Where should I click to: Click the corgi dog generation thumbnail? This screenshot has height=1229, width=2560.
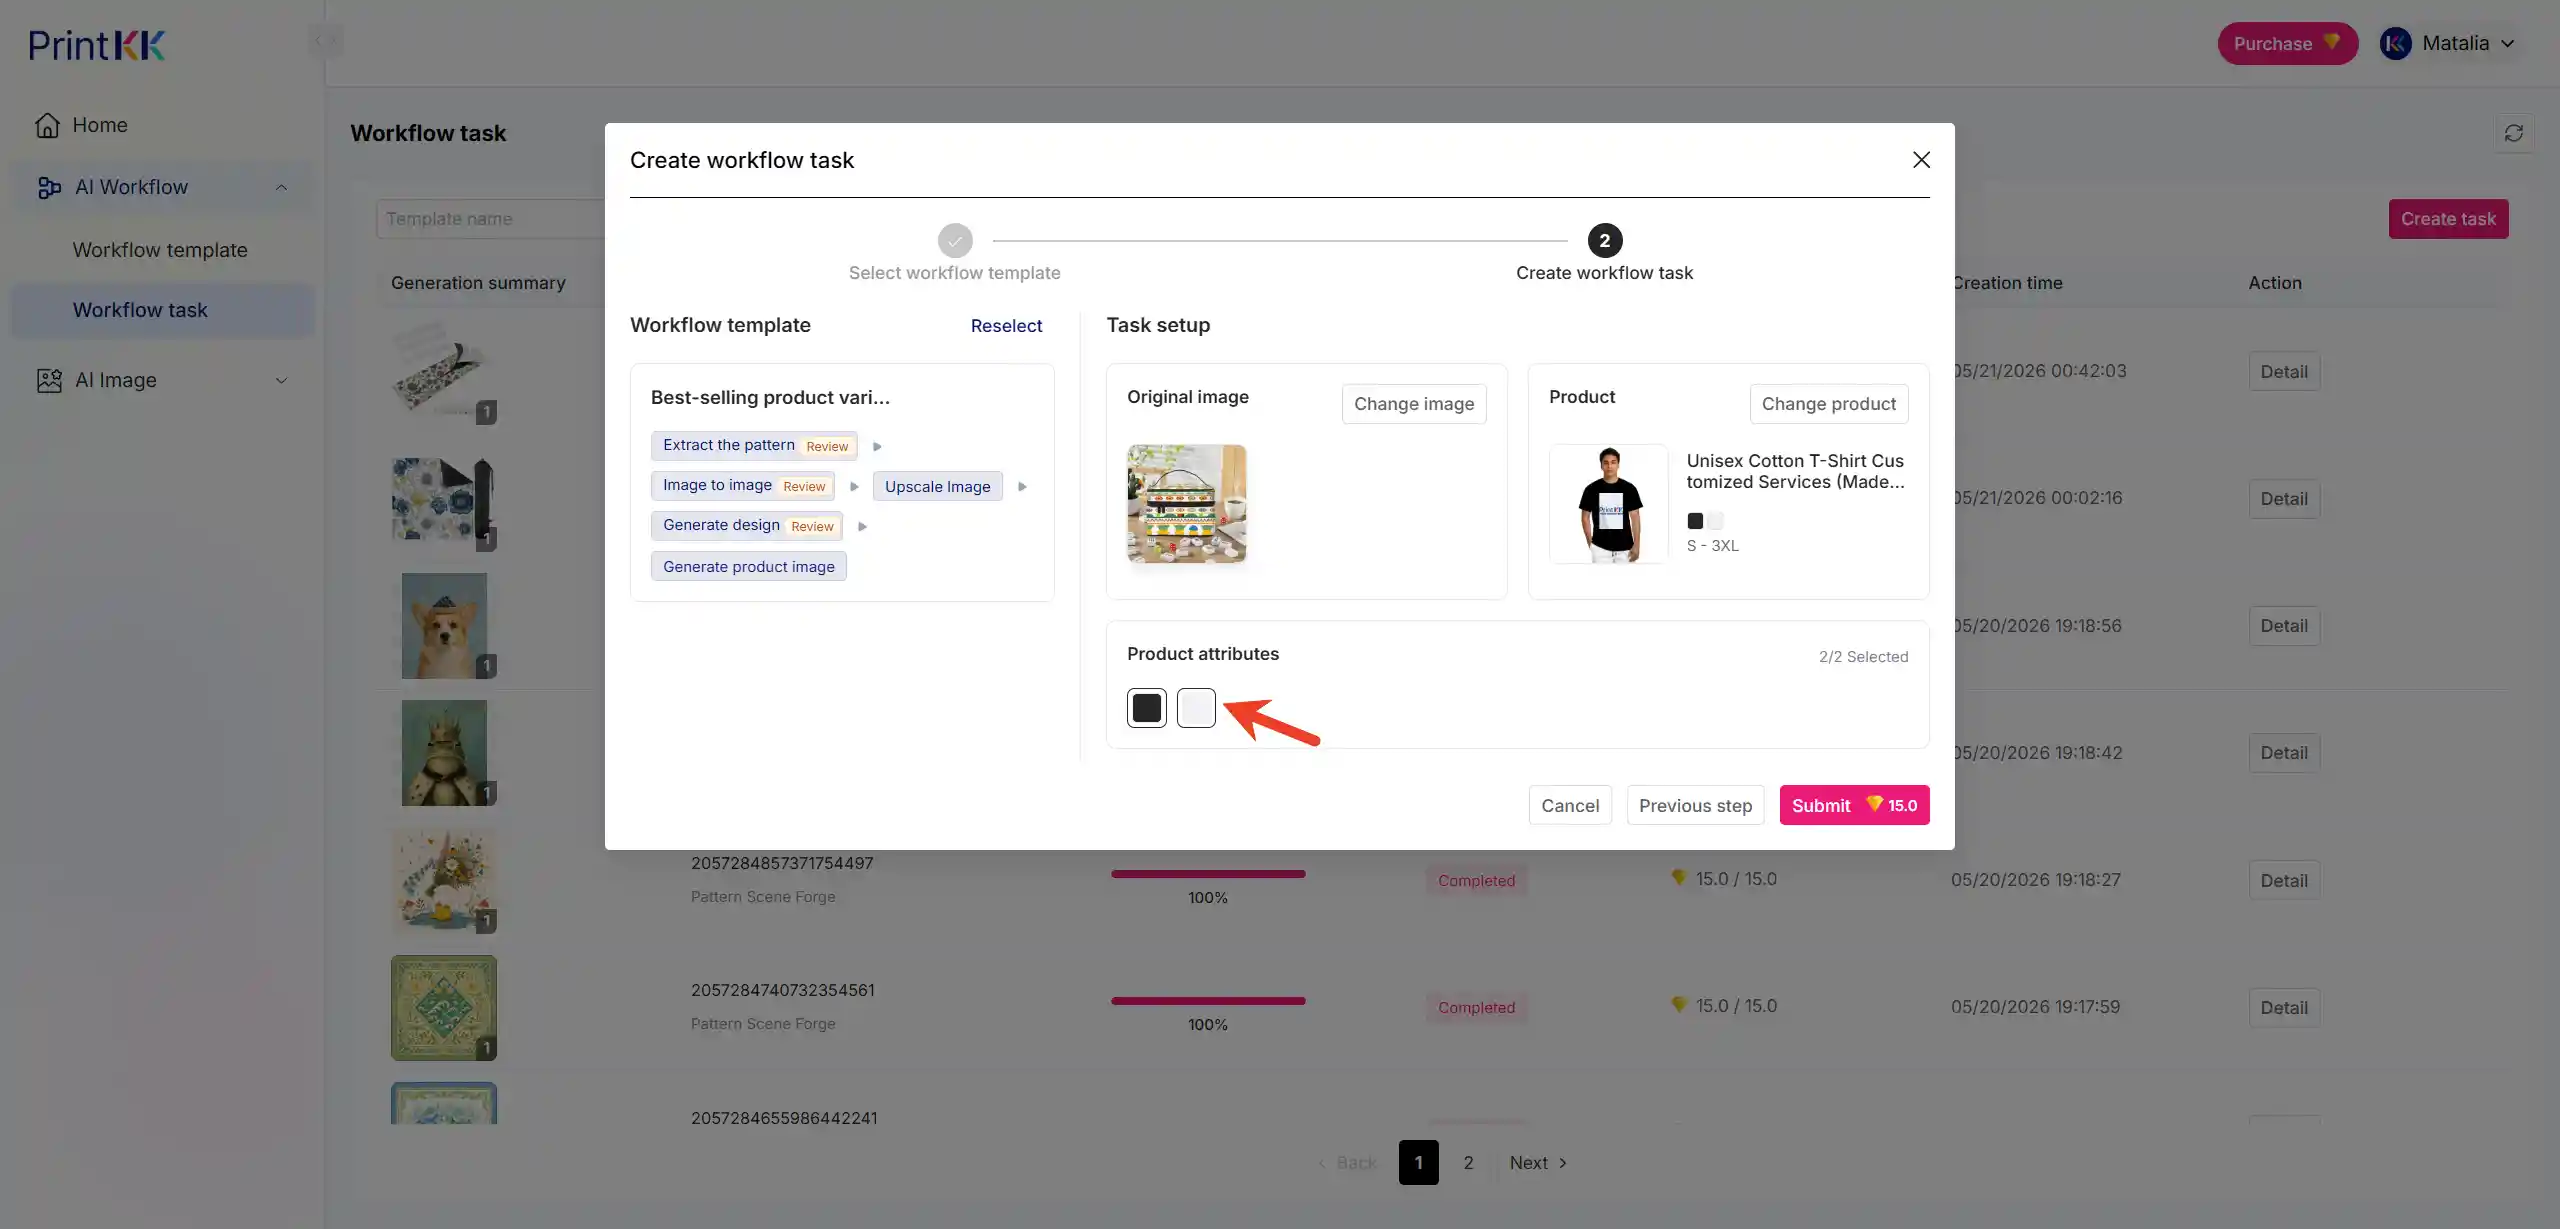(x=444, y=626)
